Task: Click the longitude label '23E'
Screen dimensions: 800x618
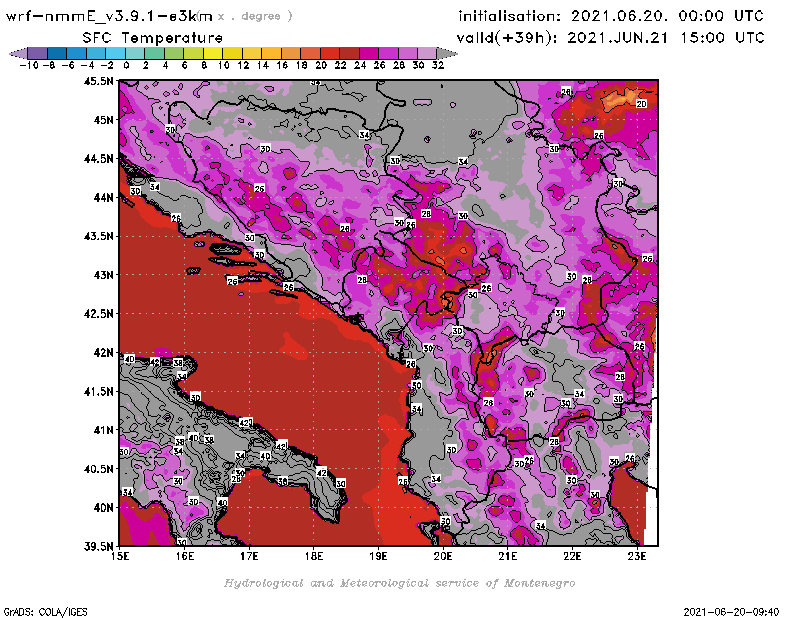Action: (637, 556)
